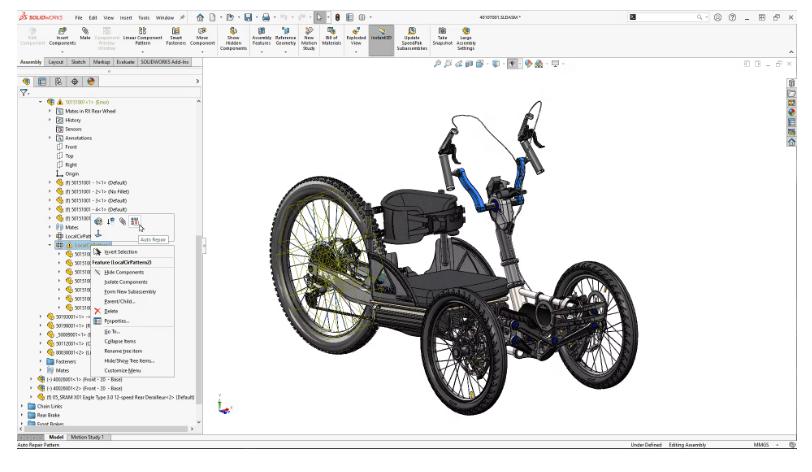This screenshot has height=472, width=812.
Task: Open Large Assembly Settings
Action: coord(466,37)
